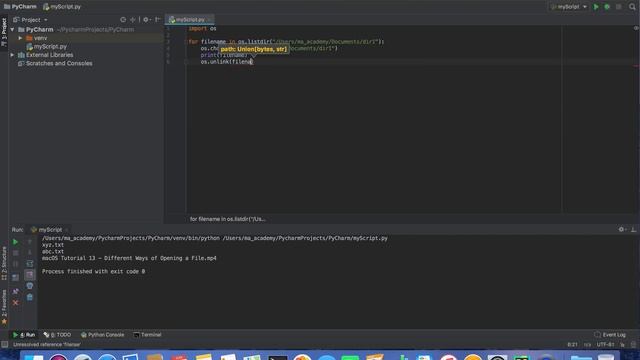Open the Event Log button

[x=610, y=335]
